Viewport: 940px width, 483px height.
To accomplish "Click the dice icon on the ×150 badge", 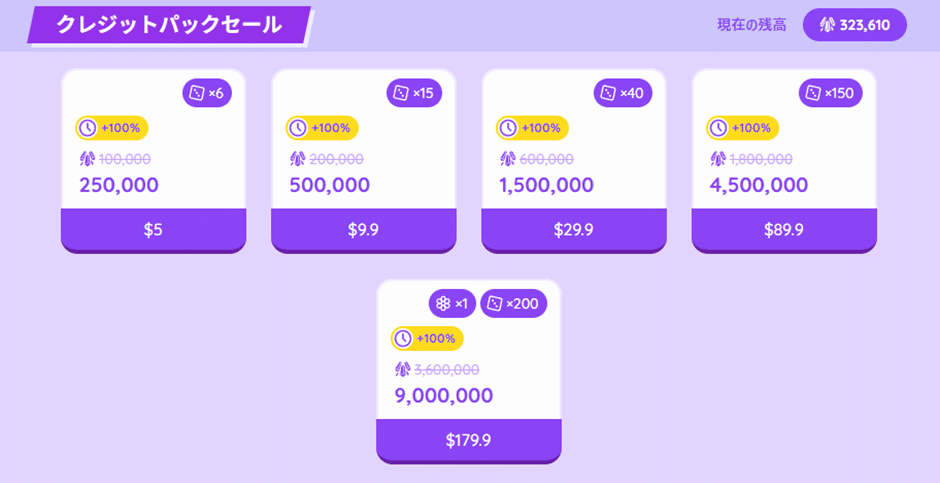I will [813, 93].
